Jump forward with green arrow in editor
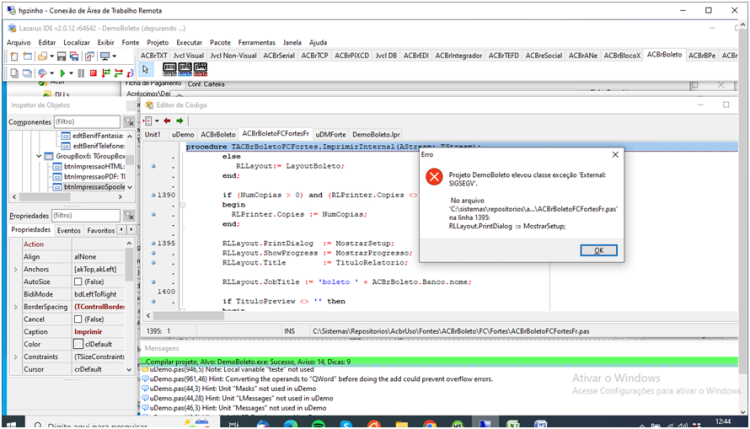Screen dimensions: 750x429 [179, 121]
